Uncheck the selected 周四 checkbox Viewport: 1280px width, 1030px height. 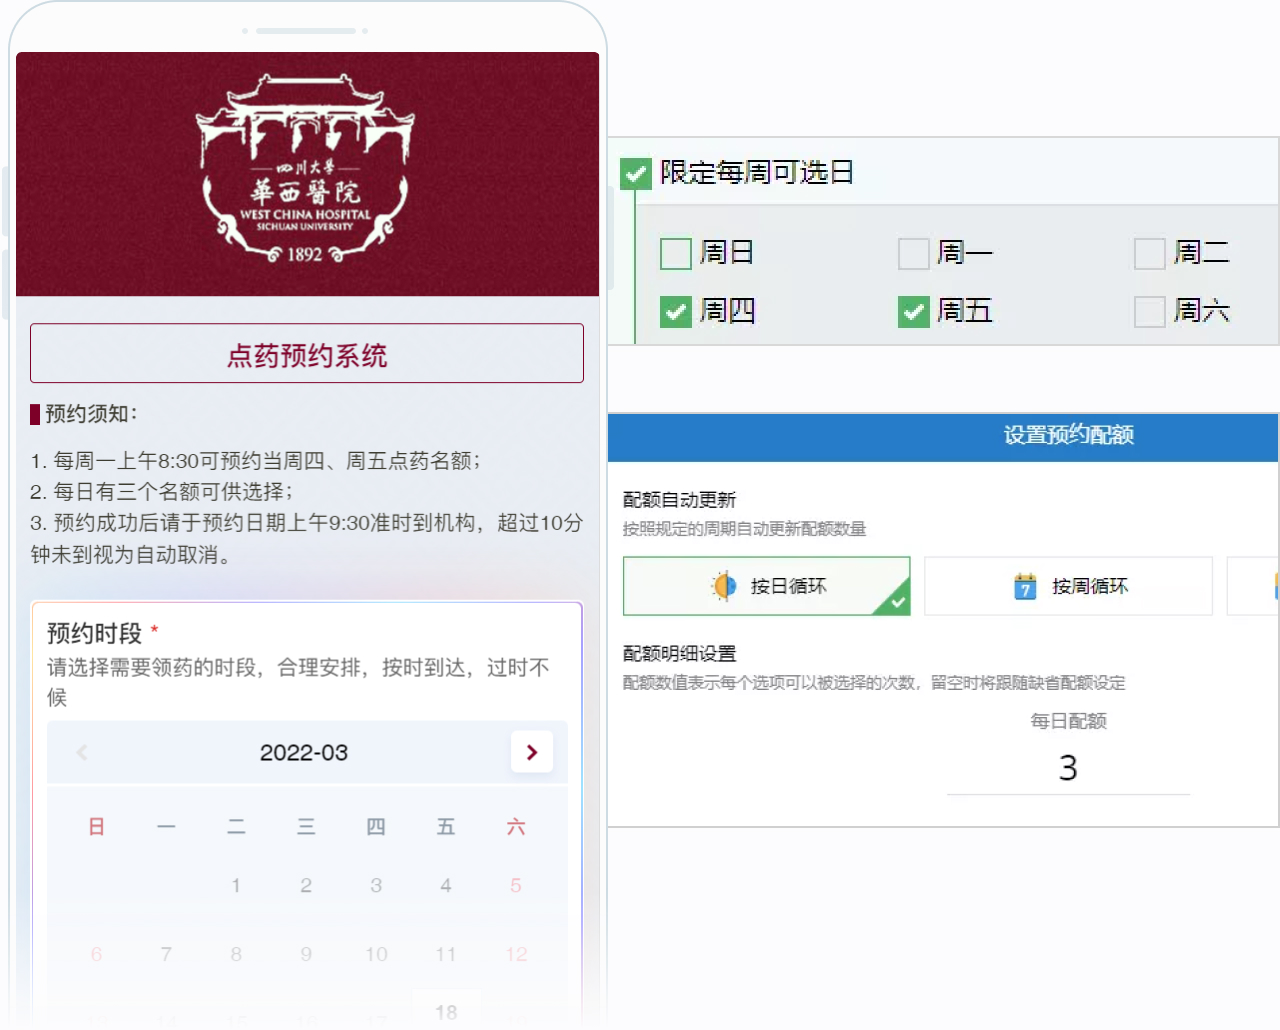coord(676,311)
